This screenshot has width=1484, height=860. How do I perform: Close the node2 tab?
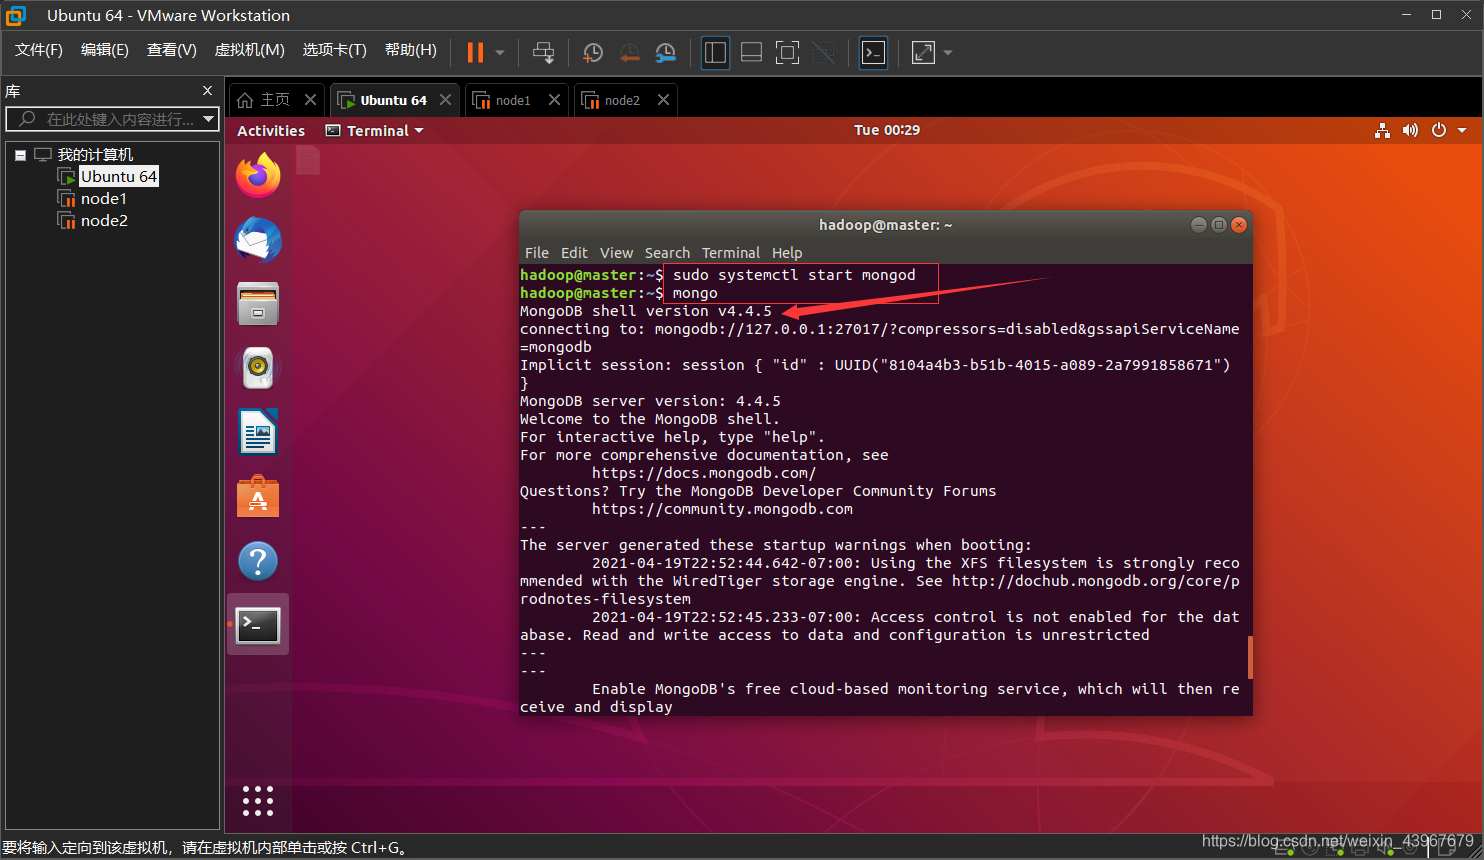(663, 100)
